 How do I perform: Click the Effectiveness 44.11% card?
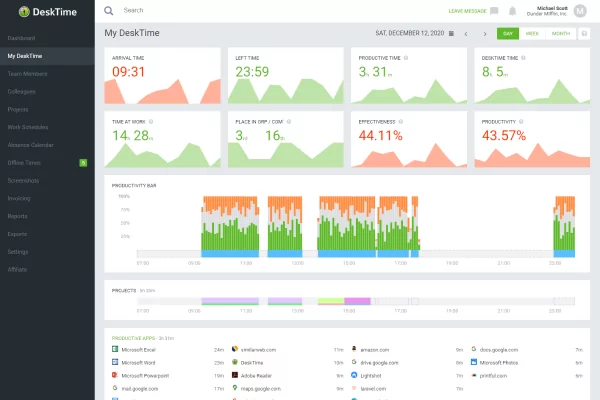click(409, 139)
